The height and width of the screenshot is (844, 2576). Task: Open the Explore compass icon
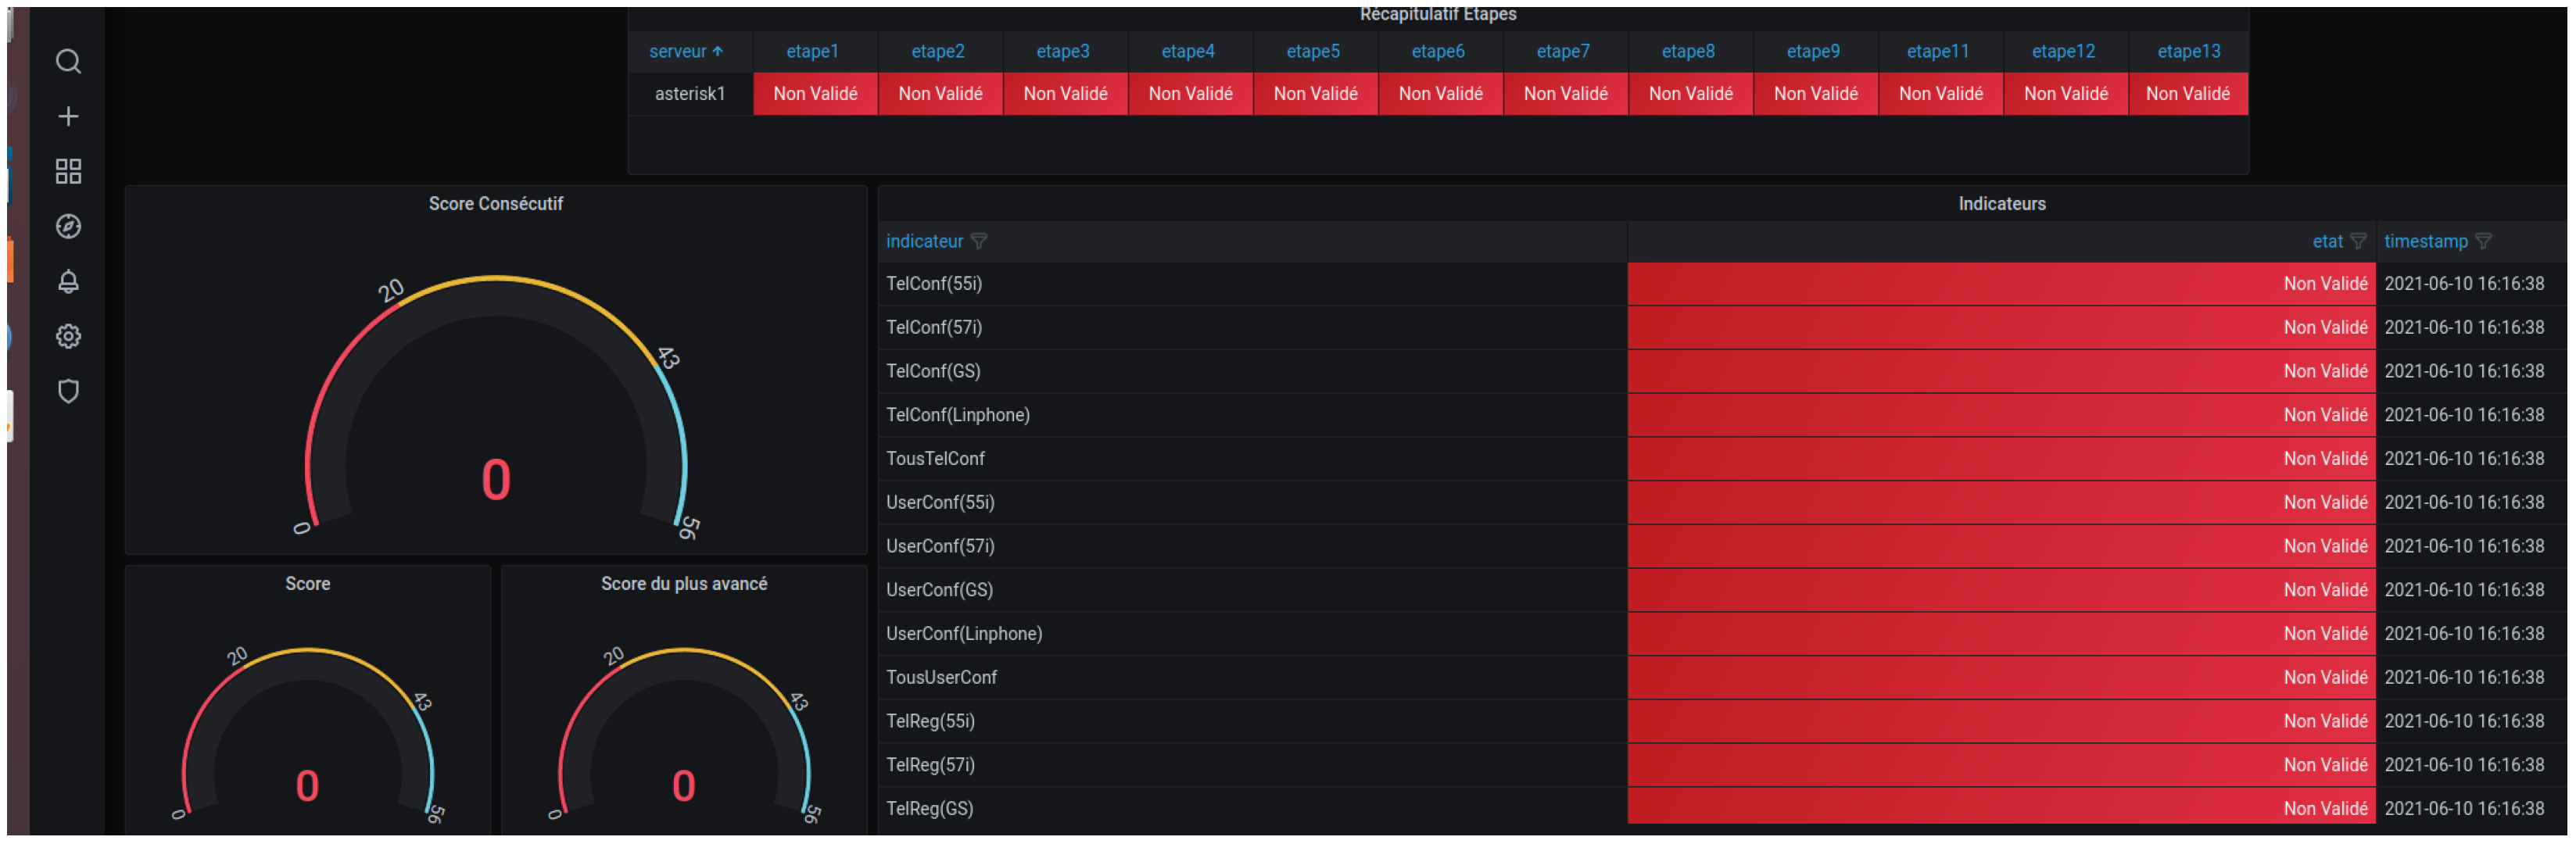click(68, 227)
